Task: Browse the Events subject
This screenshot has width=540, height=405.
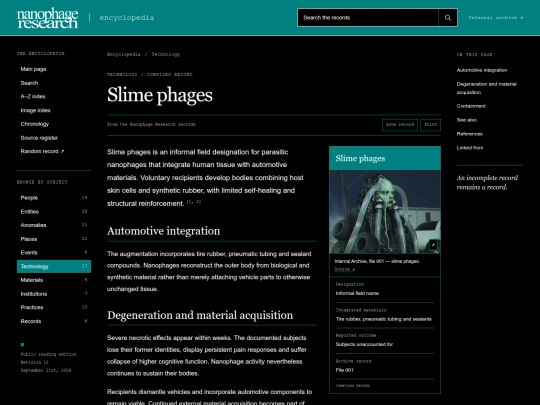Action: click(54, 252)
